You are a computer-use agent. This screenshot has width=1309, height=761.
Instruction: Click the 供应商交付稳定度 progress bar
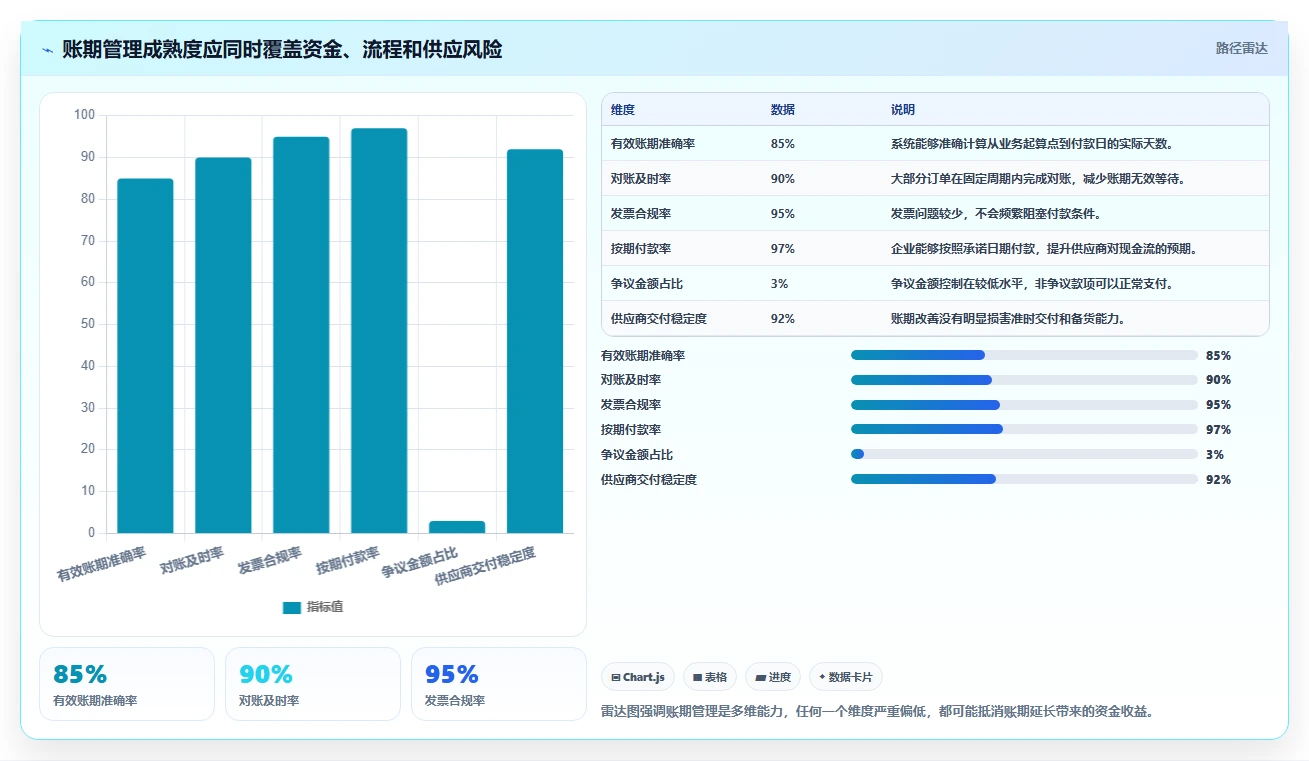pyautogui.click(x=1024, y=479)
